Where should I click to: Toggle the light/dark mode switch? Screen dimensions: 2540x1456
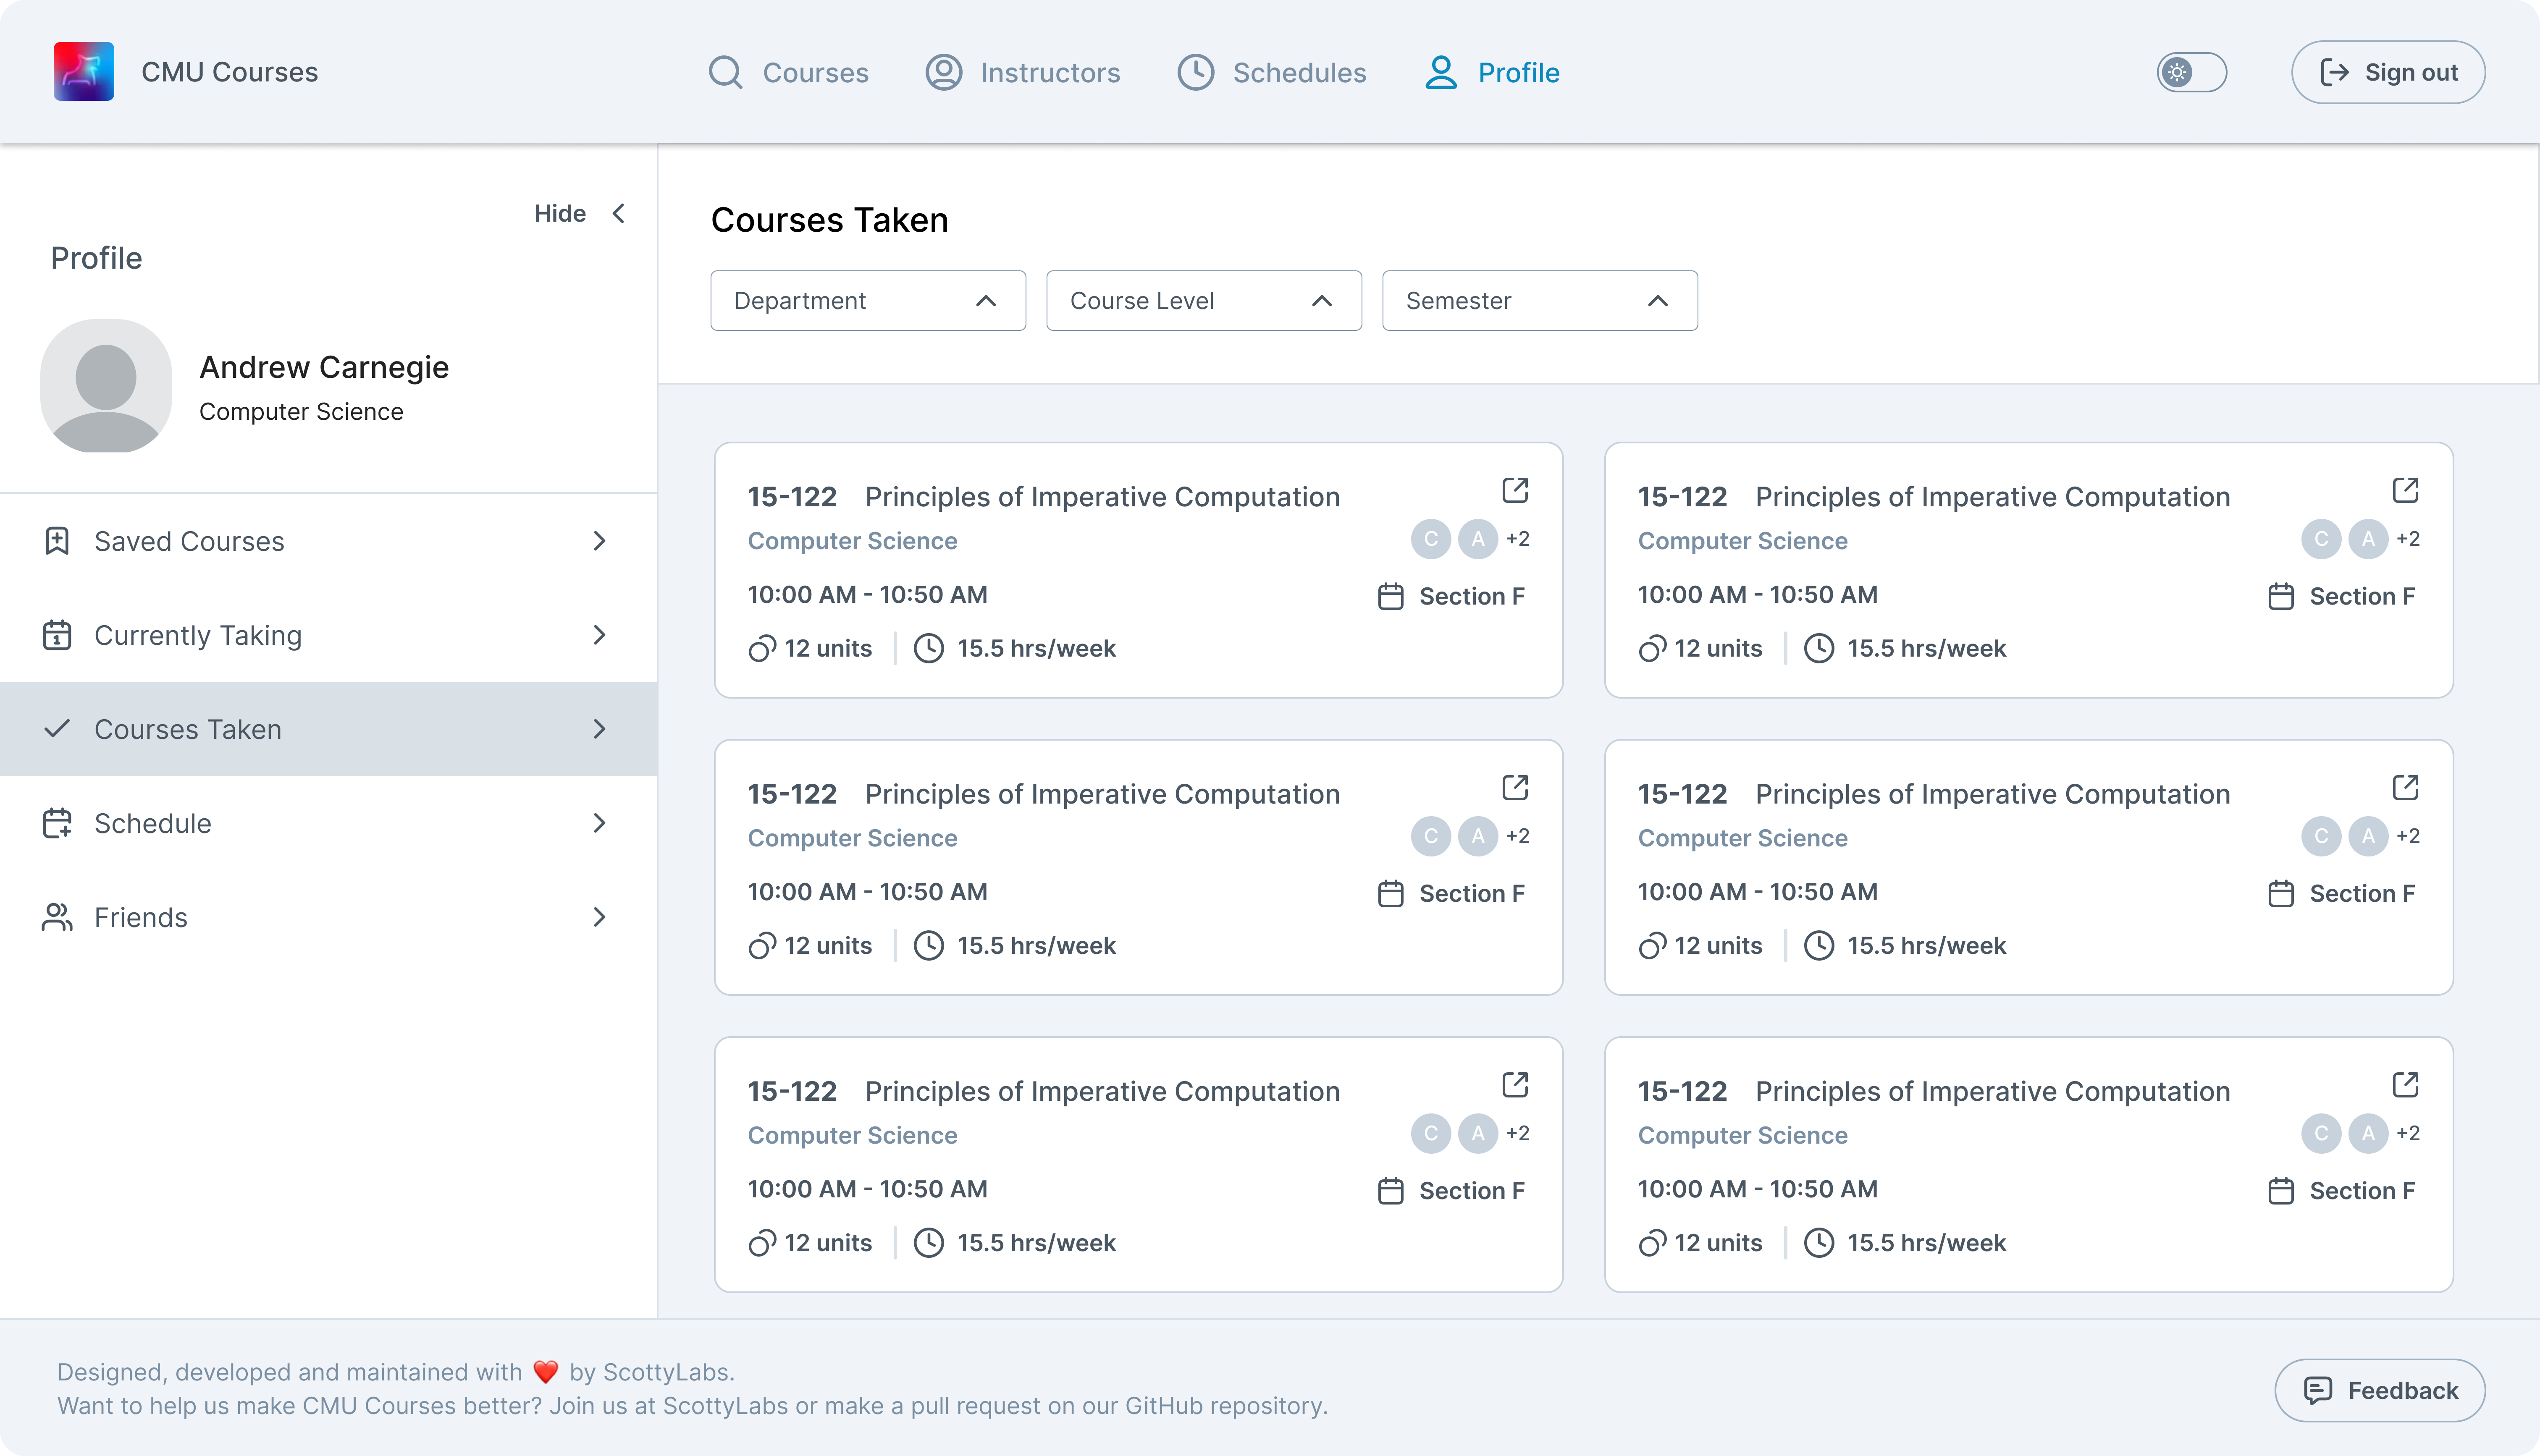click(x=2191, y=72)
